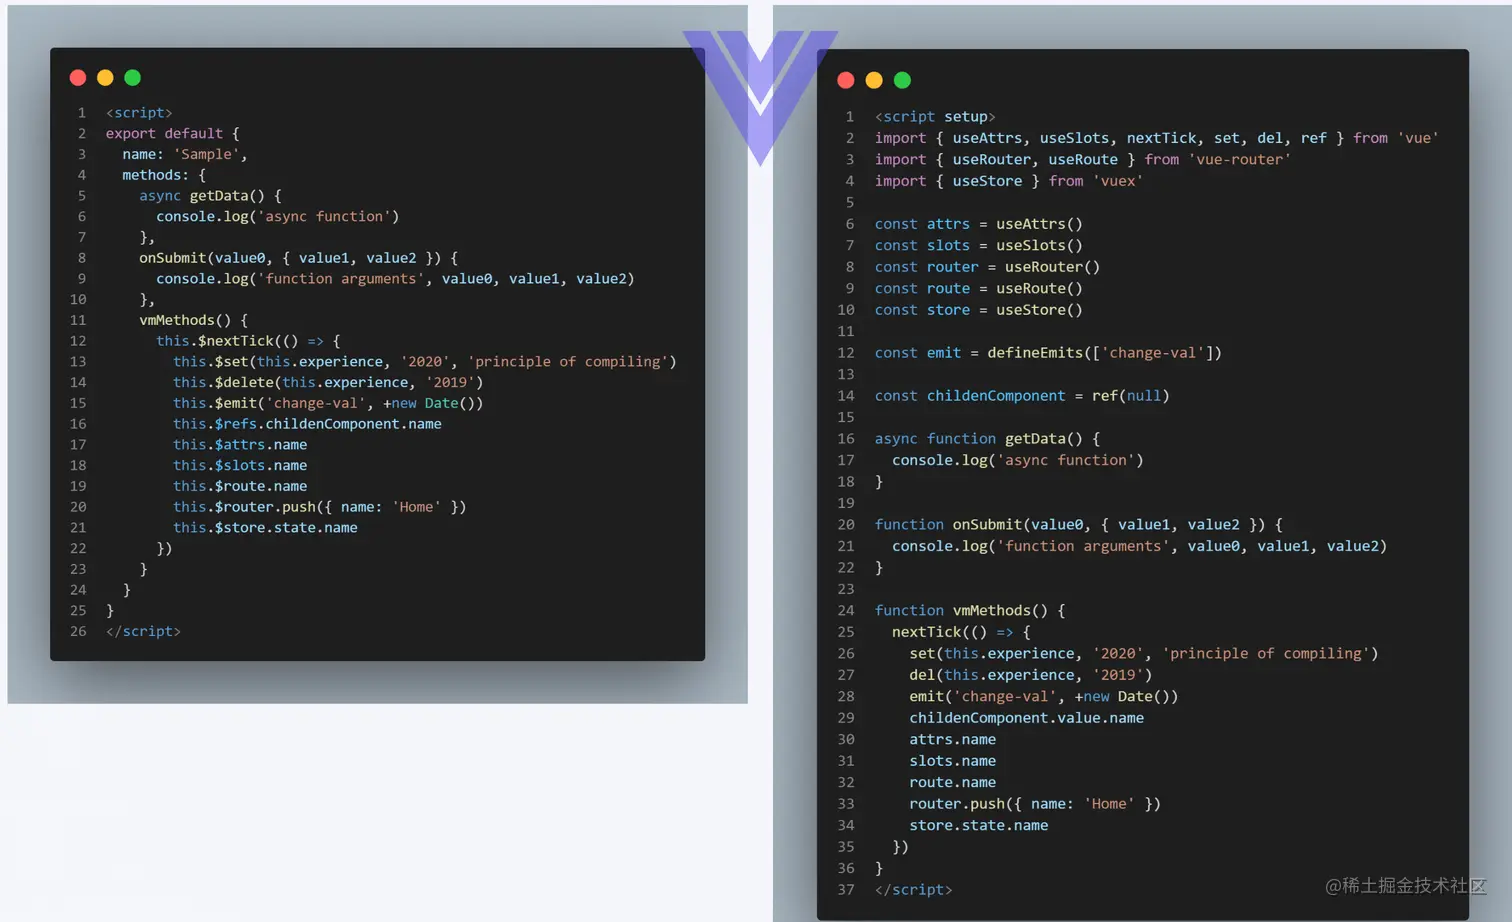The image size is (1512, 922).
Task: Click the "name: 'Sample'," line
Action: [185, 154]
